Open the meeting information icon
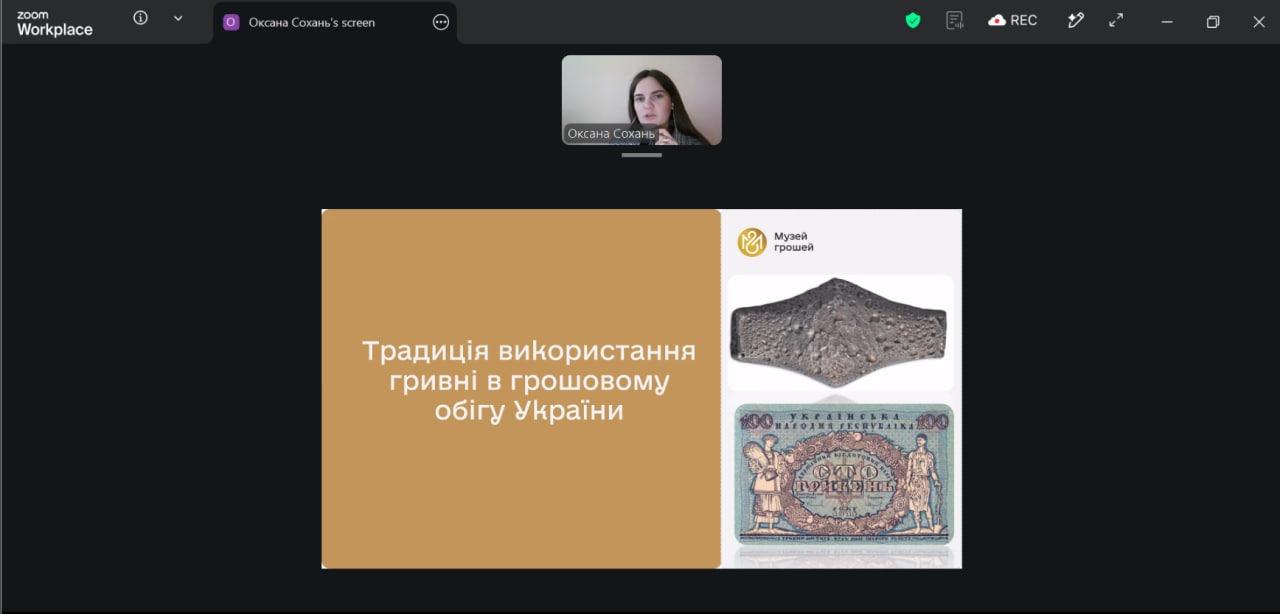This screenshot has height=614, width=1280. pos(140,18)
